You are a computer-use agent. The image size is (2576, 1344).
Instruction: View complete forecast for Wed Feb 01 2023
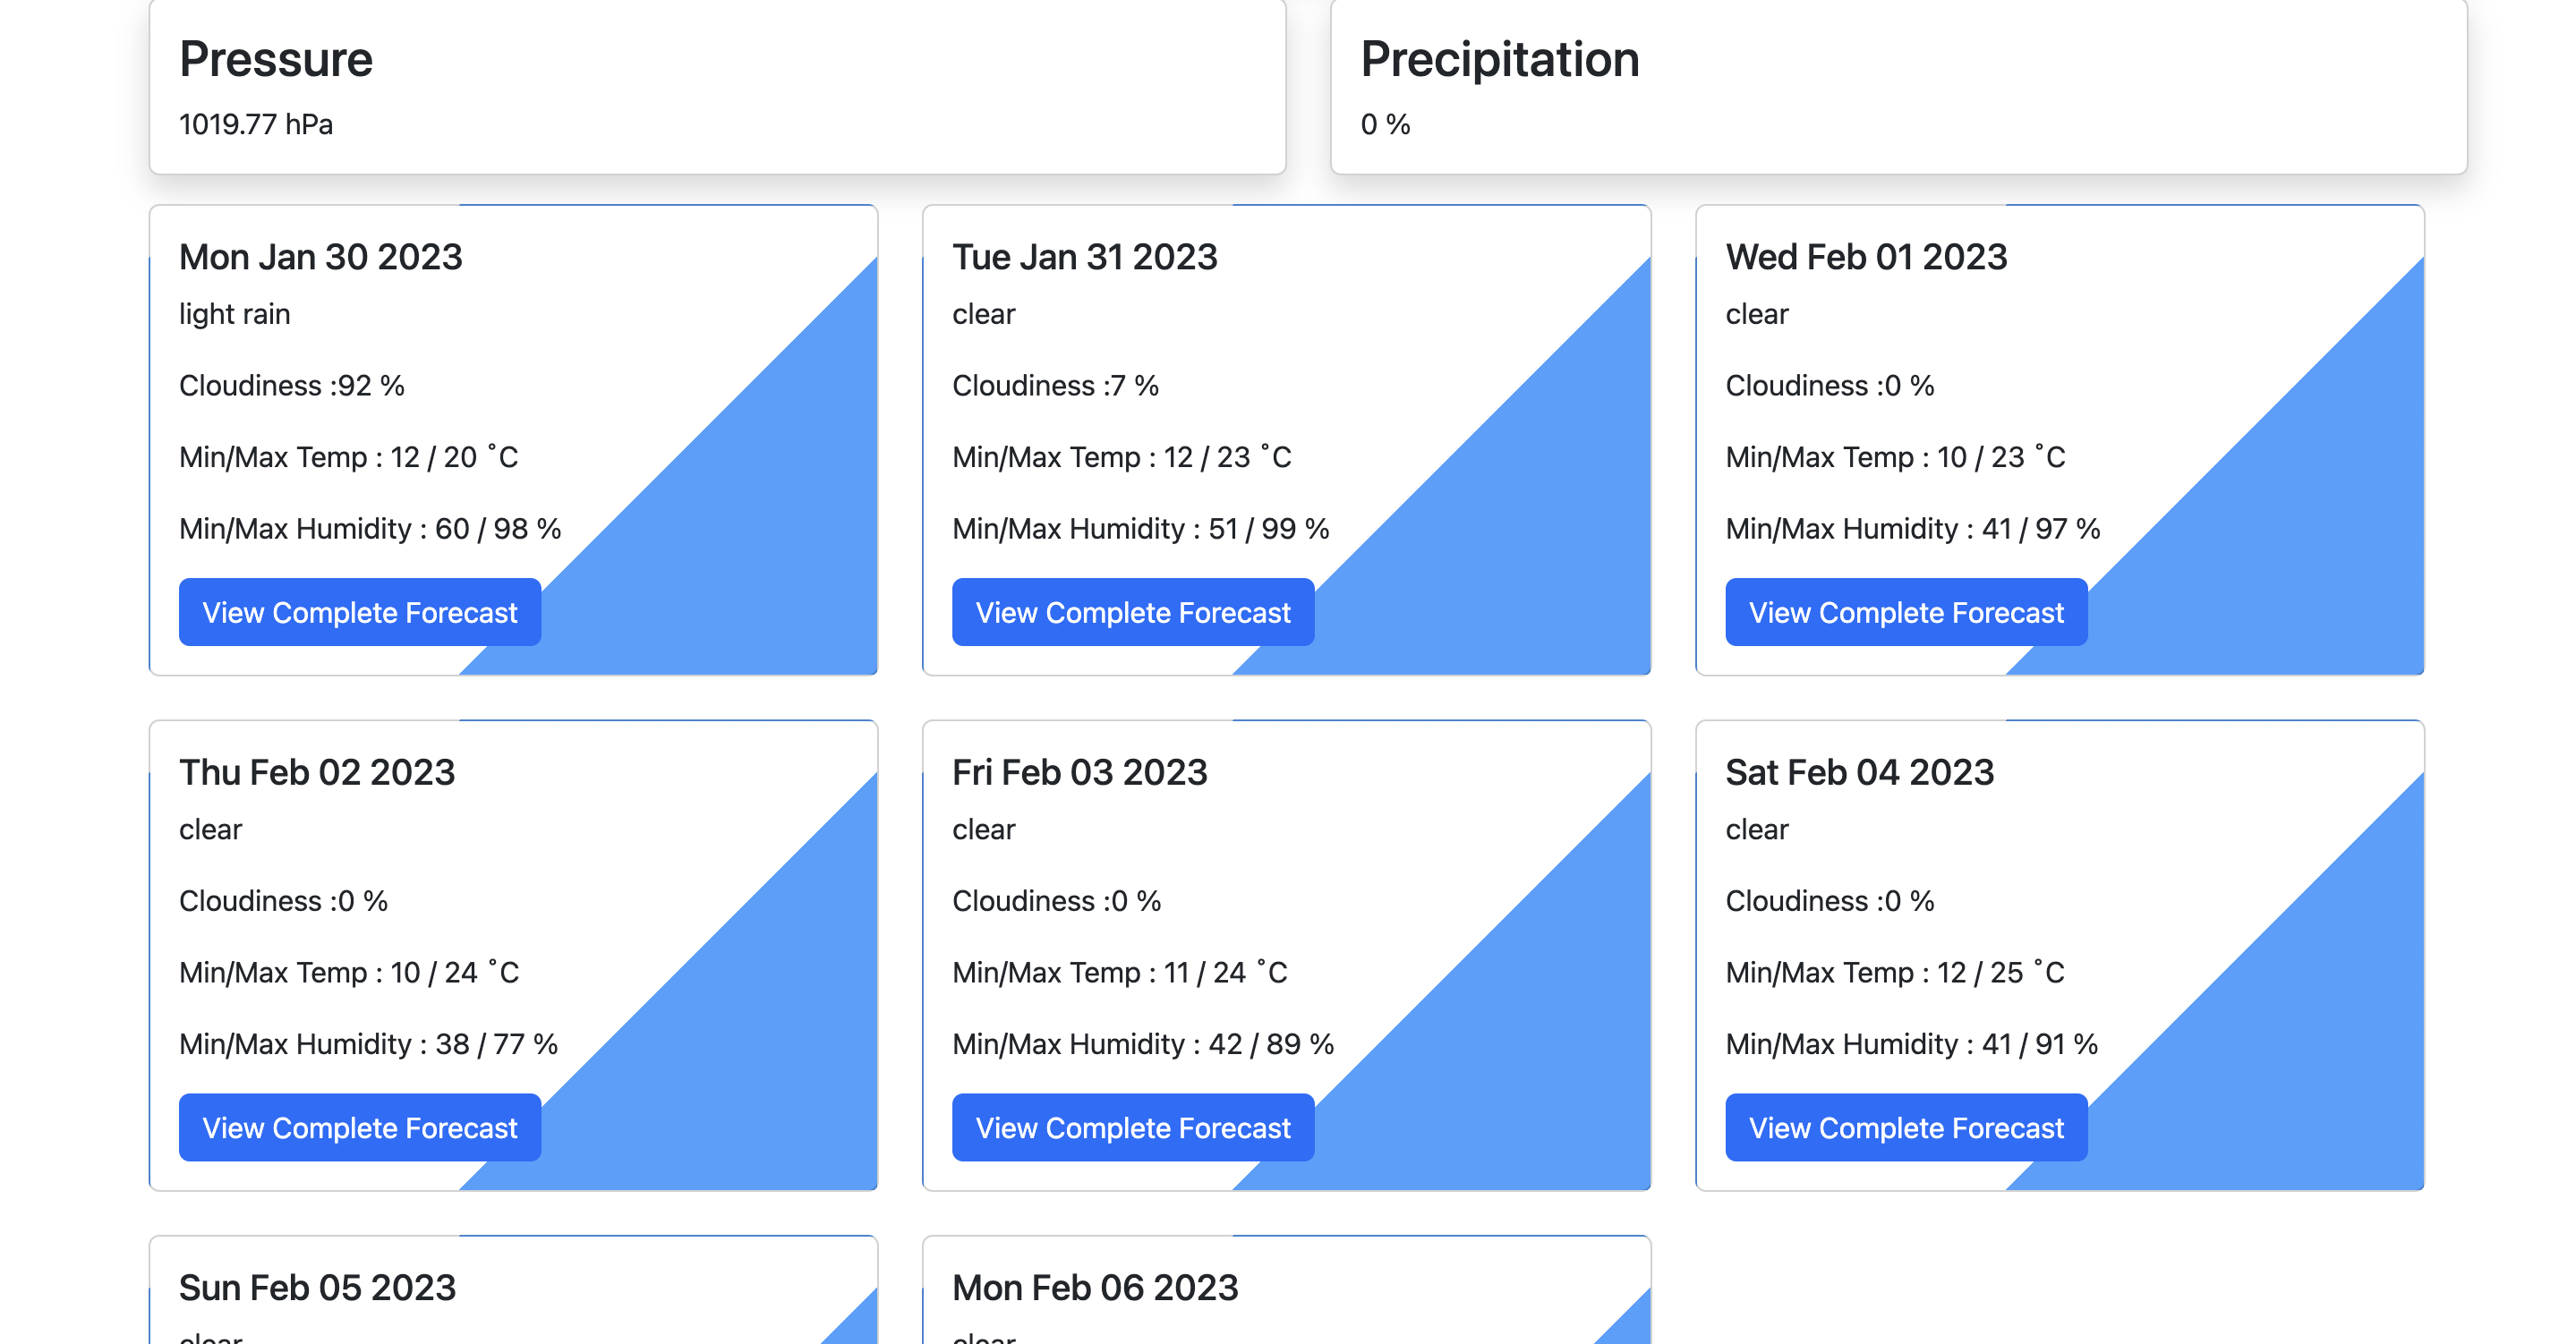(1906, 612)
